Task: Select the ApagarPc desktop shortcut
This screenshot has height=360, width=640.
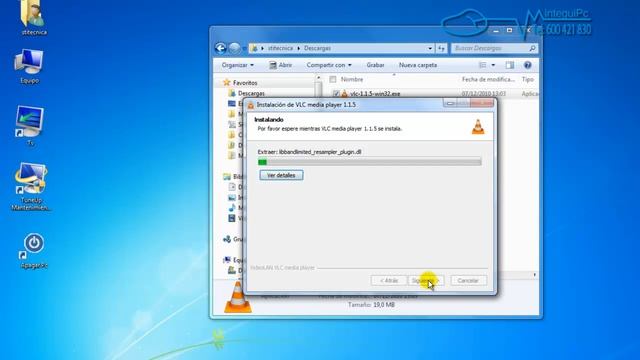Action: point(33,250)
